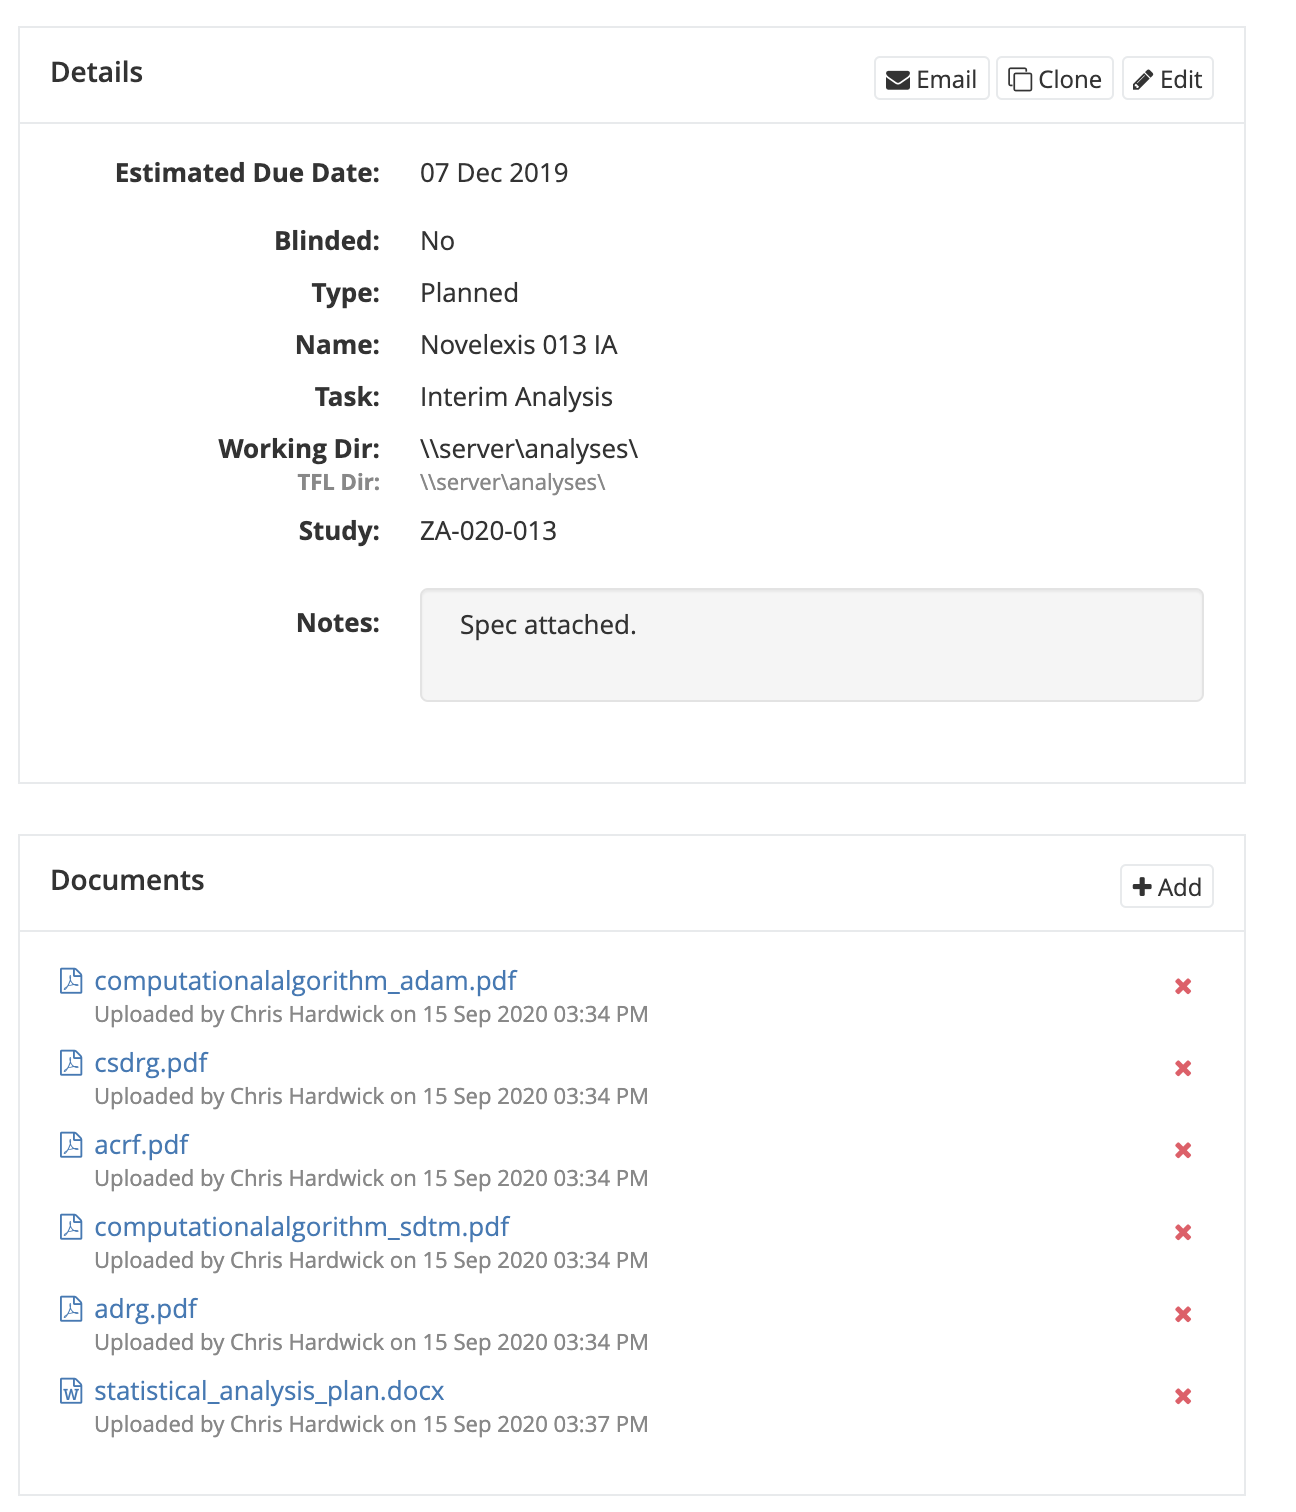Select Working Dir path \\server\analyses\
1296x1512 pixels.
coord(529,449)
